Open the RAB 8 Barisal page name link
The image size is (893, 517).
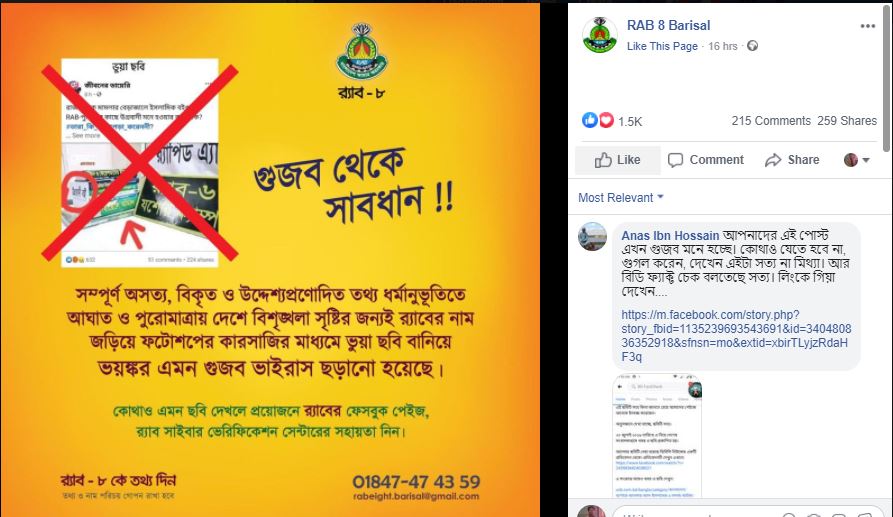pyautogui.click(x=668, y=26)
